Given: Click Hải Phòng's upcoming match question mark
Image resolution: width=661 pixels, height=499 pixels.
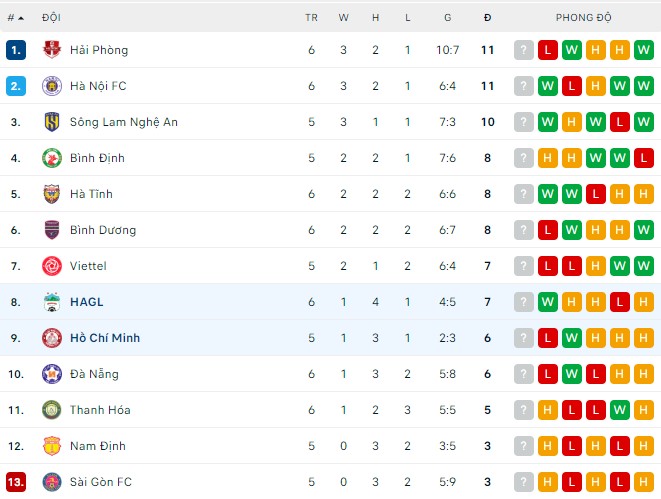Looking at the screenshot, I should tap(524, 50).
